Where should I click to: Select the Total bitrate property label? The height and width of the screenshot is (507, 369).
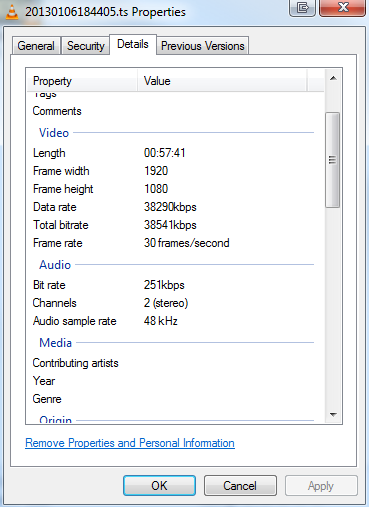tap(61, 225)
